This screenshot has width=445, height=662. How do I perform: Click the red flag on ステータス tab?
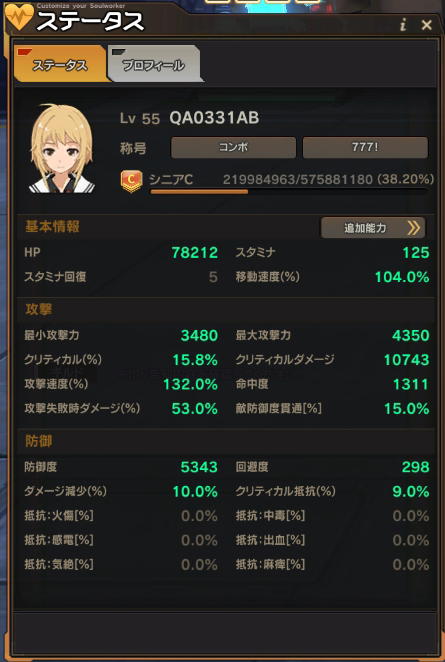[x=24, y=52]
